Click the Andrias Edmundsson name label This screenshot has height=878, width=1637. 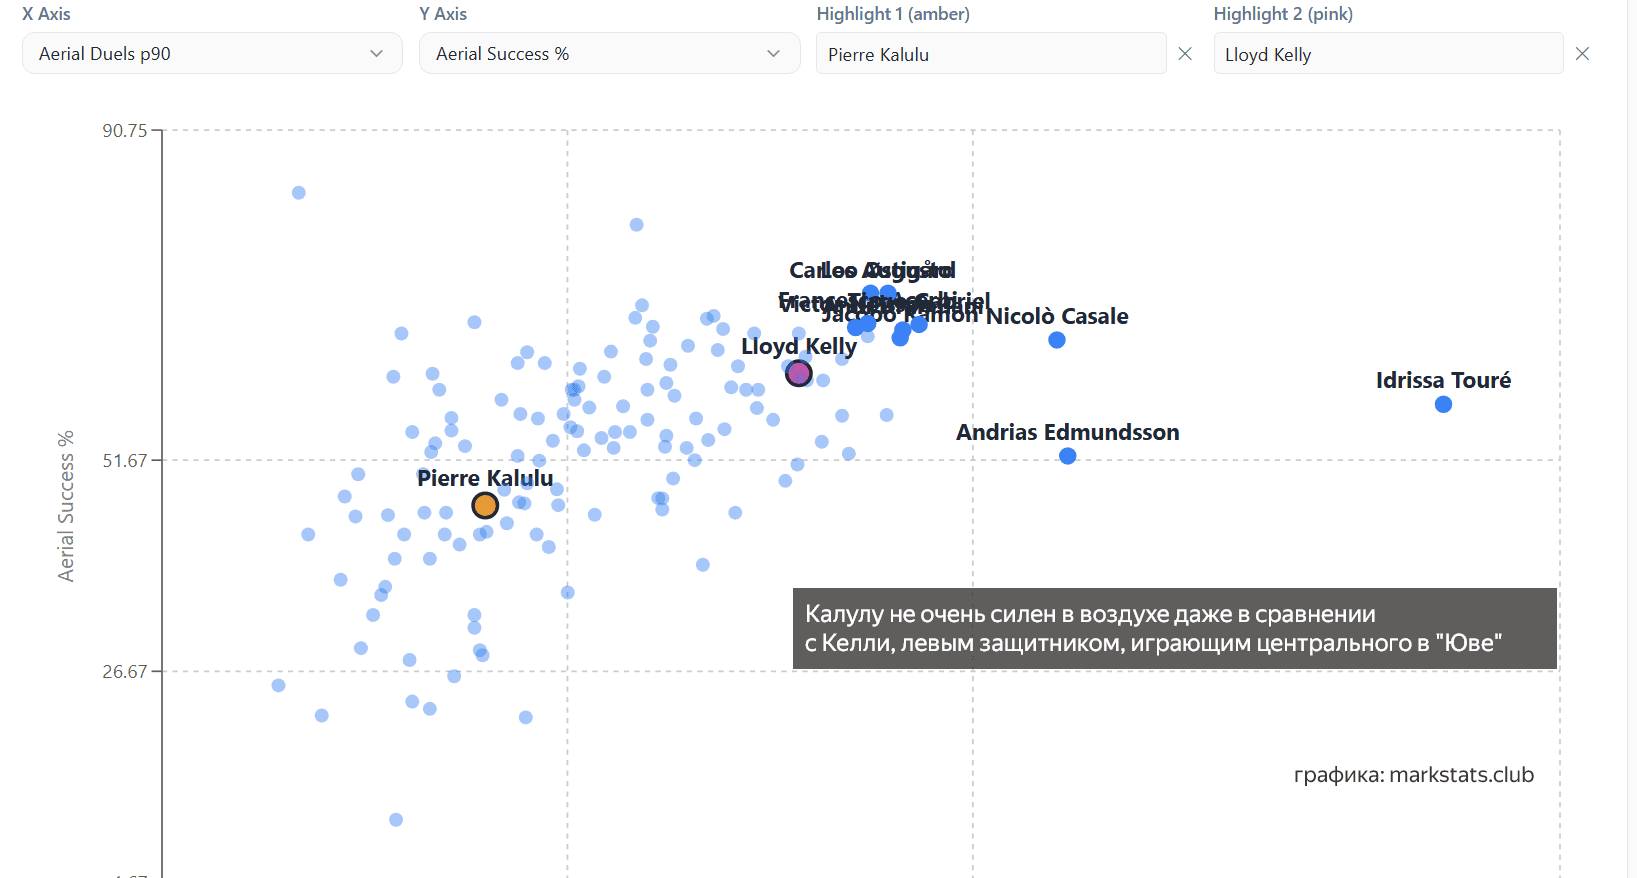[1067, 432]
